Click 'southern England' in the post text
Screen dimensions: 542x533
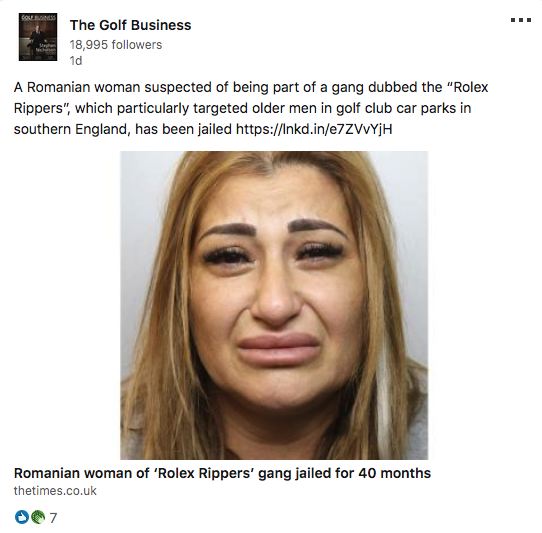click(x=72, y=129)
